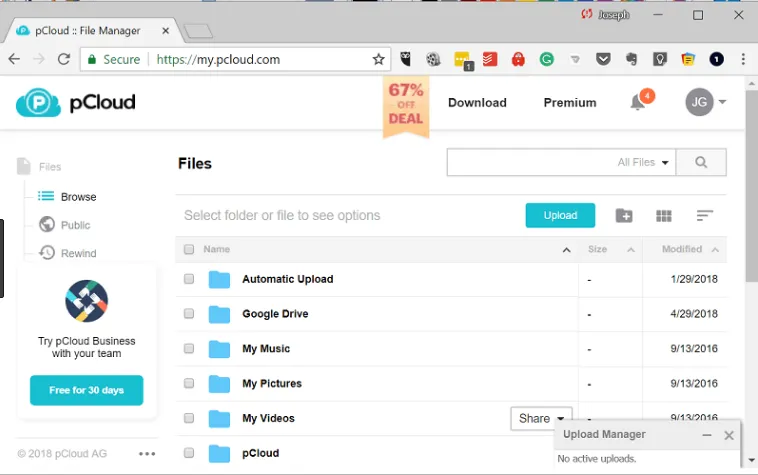Create a new folder using the folder-plus icon

pos(624,216)
